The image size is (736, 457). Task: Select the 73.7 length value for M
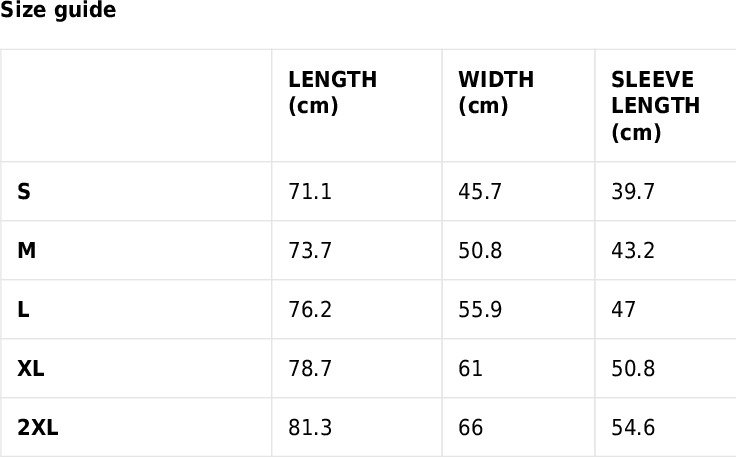tap(310, 251)
